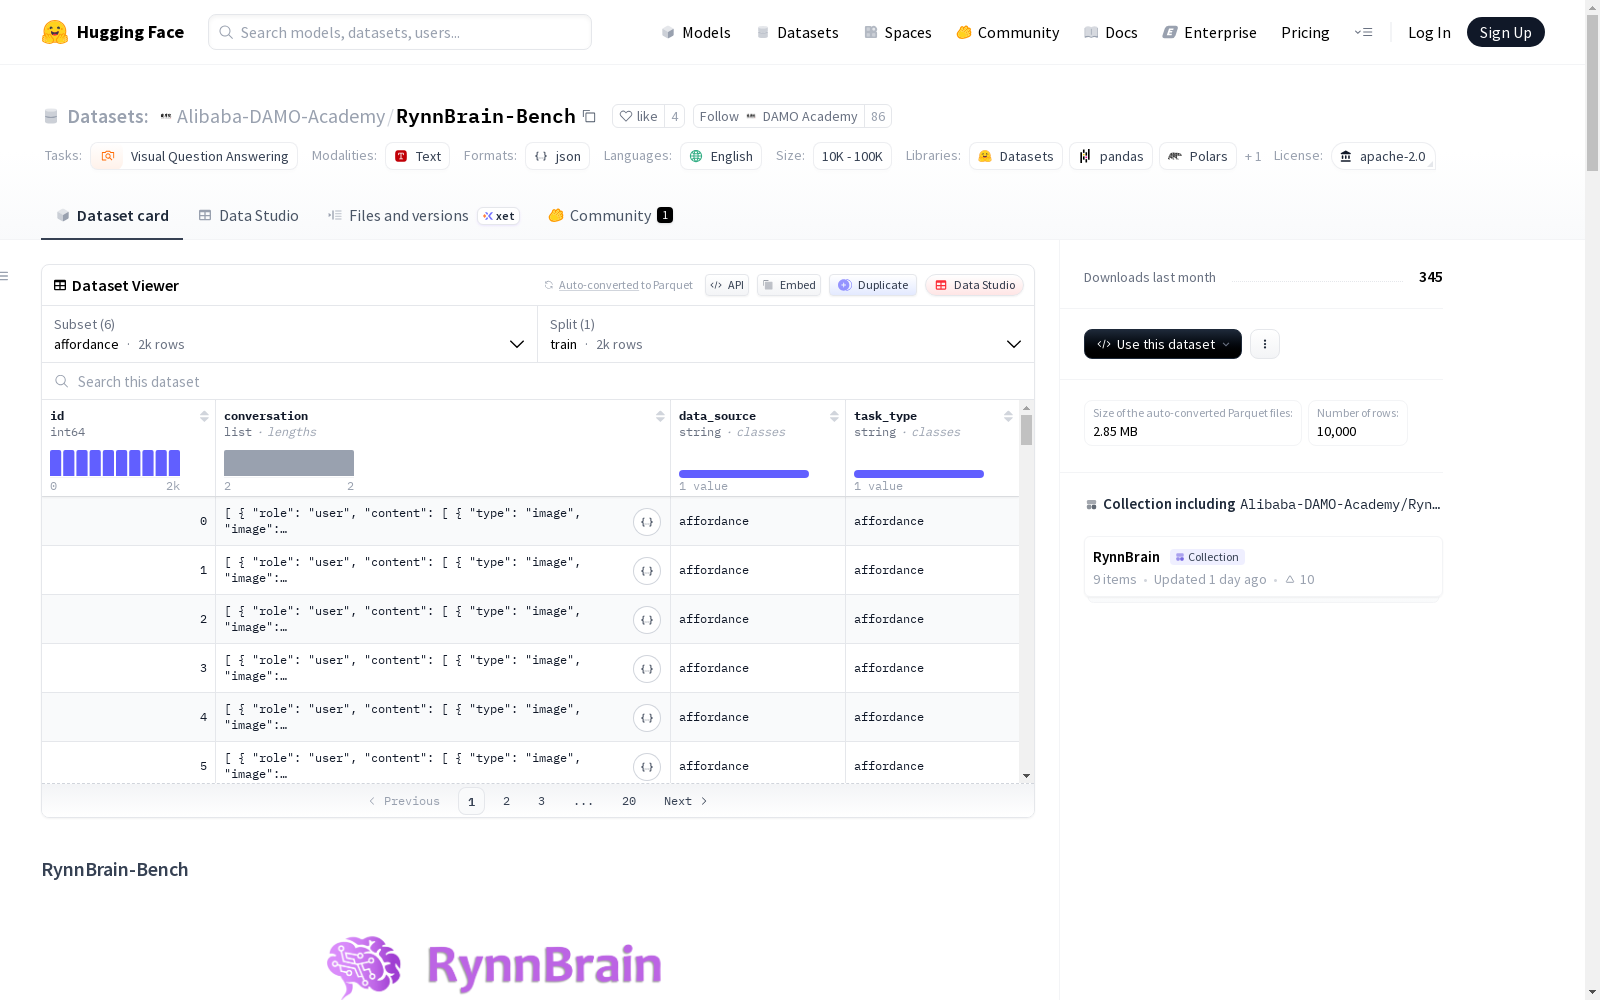The image size is (1600, 1000).
Task: Switch to the Data Studio tab
Action: 248,216
